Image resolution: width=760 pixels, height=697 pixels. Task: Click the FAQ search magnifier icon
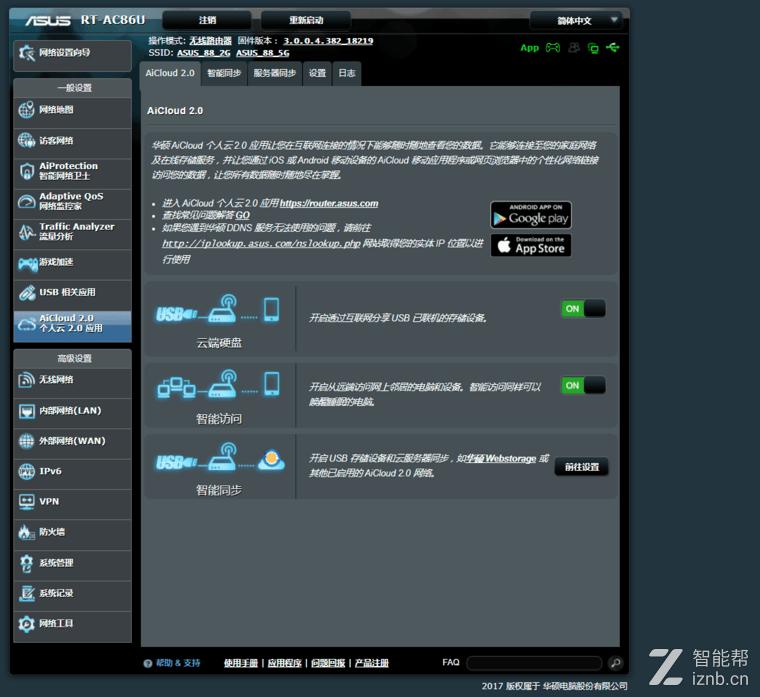coord(615,663)
